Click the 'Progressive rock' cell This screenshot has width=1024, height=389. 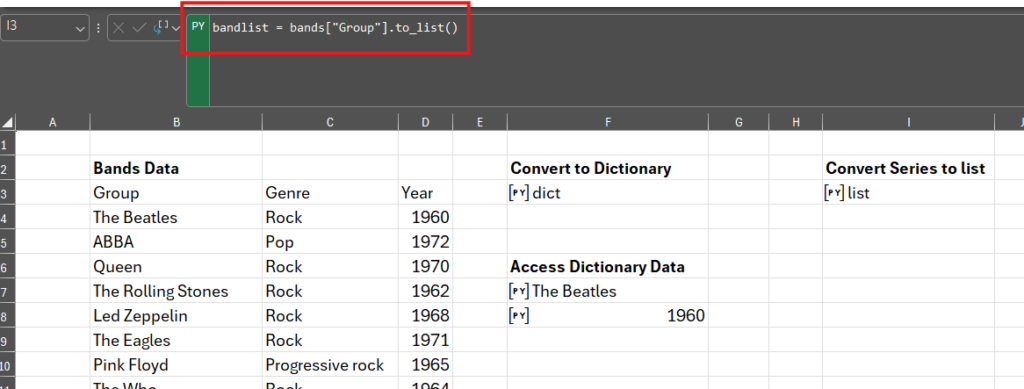(x=330, y=365)
